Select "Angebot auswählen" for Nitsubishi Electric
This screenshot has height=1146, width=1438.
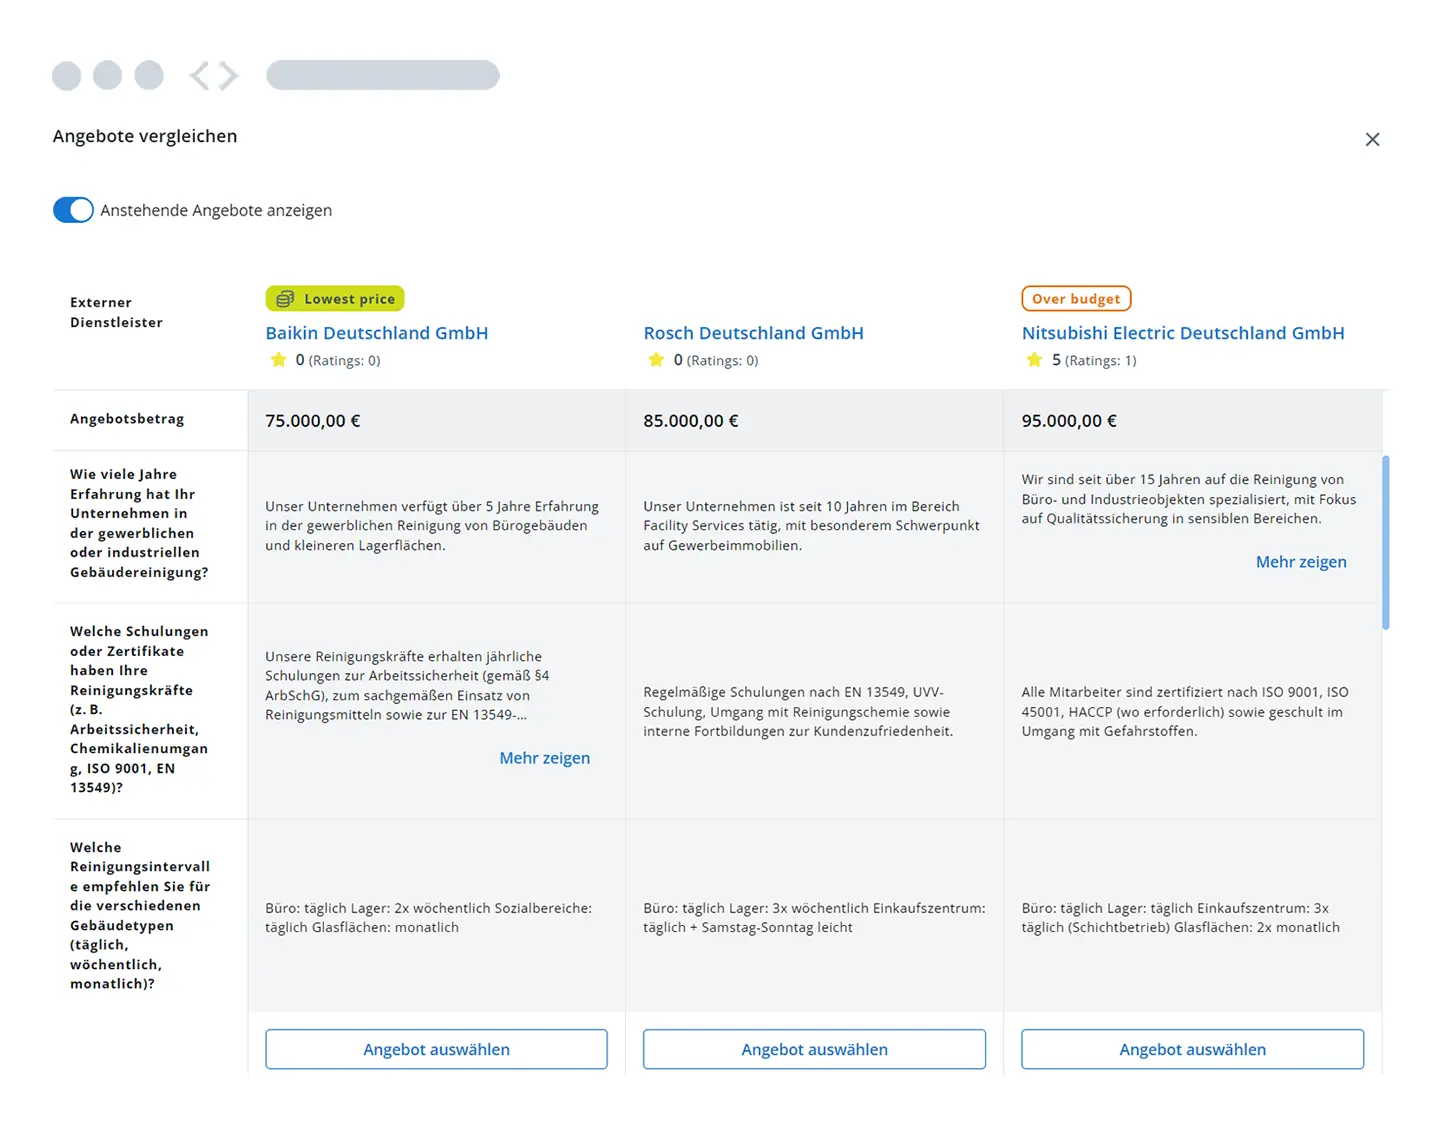click(x=1192, y=1049)
